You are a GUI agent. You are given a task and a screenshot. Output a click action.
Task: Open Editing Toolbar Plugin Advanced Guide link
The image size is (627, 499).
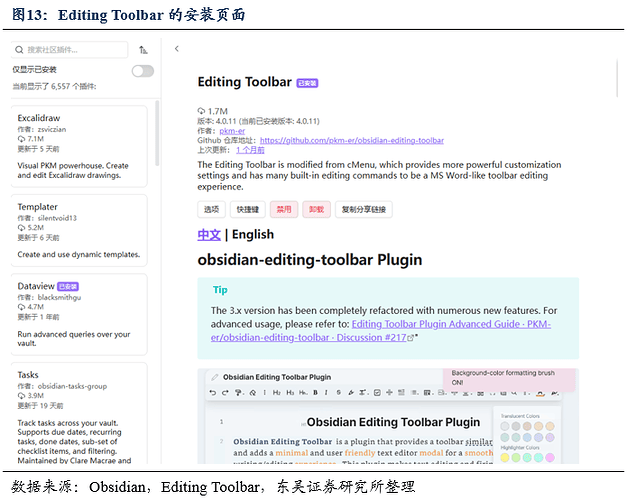click(x=381, y=331)
